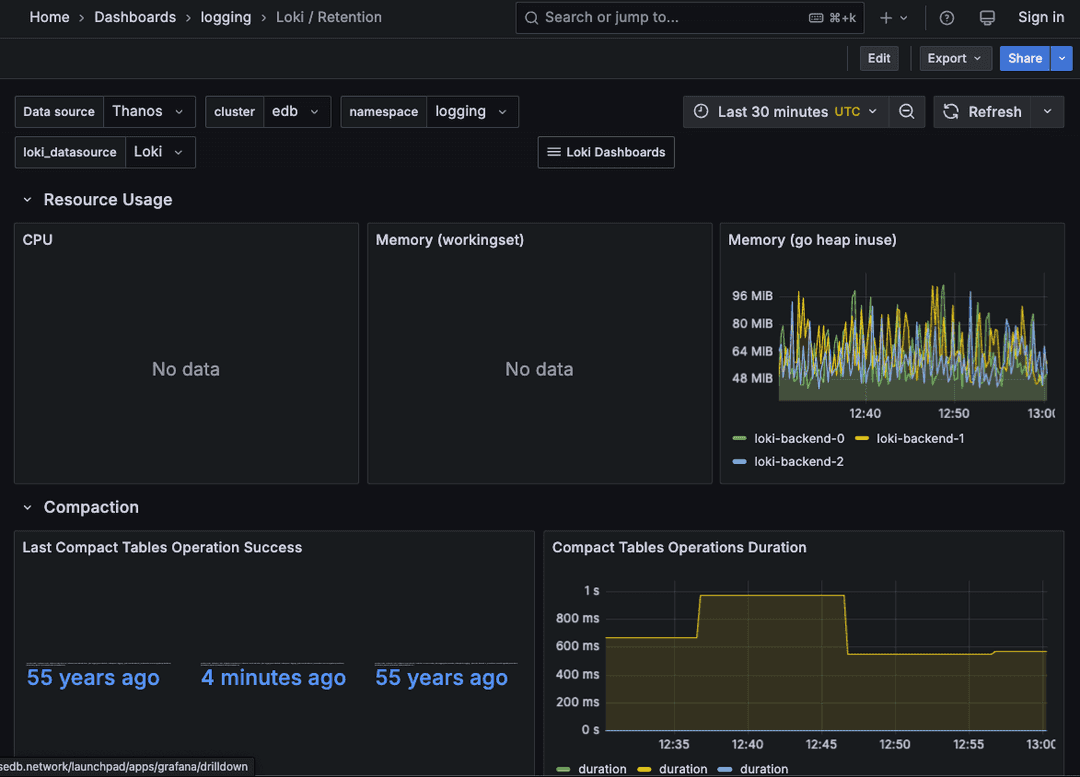The width and height of the screenshot is (1080, 777).
Task: Open the Loki Dashboards list
Action: (x=605, y=152)
